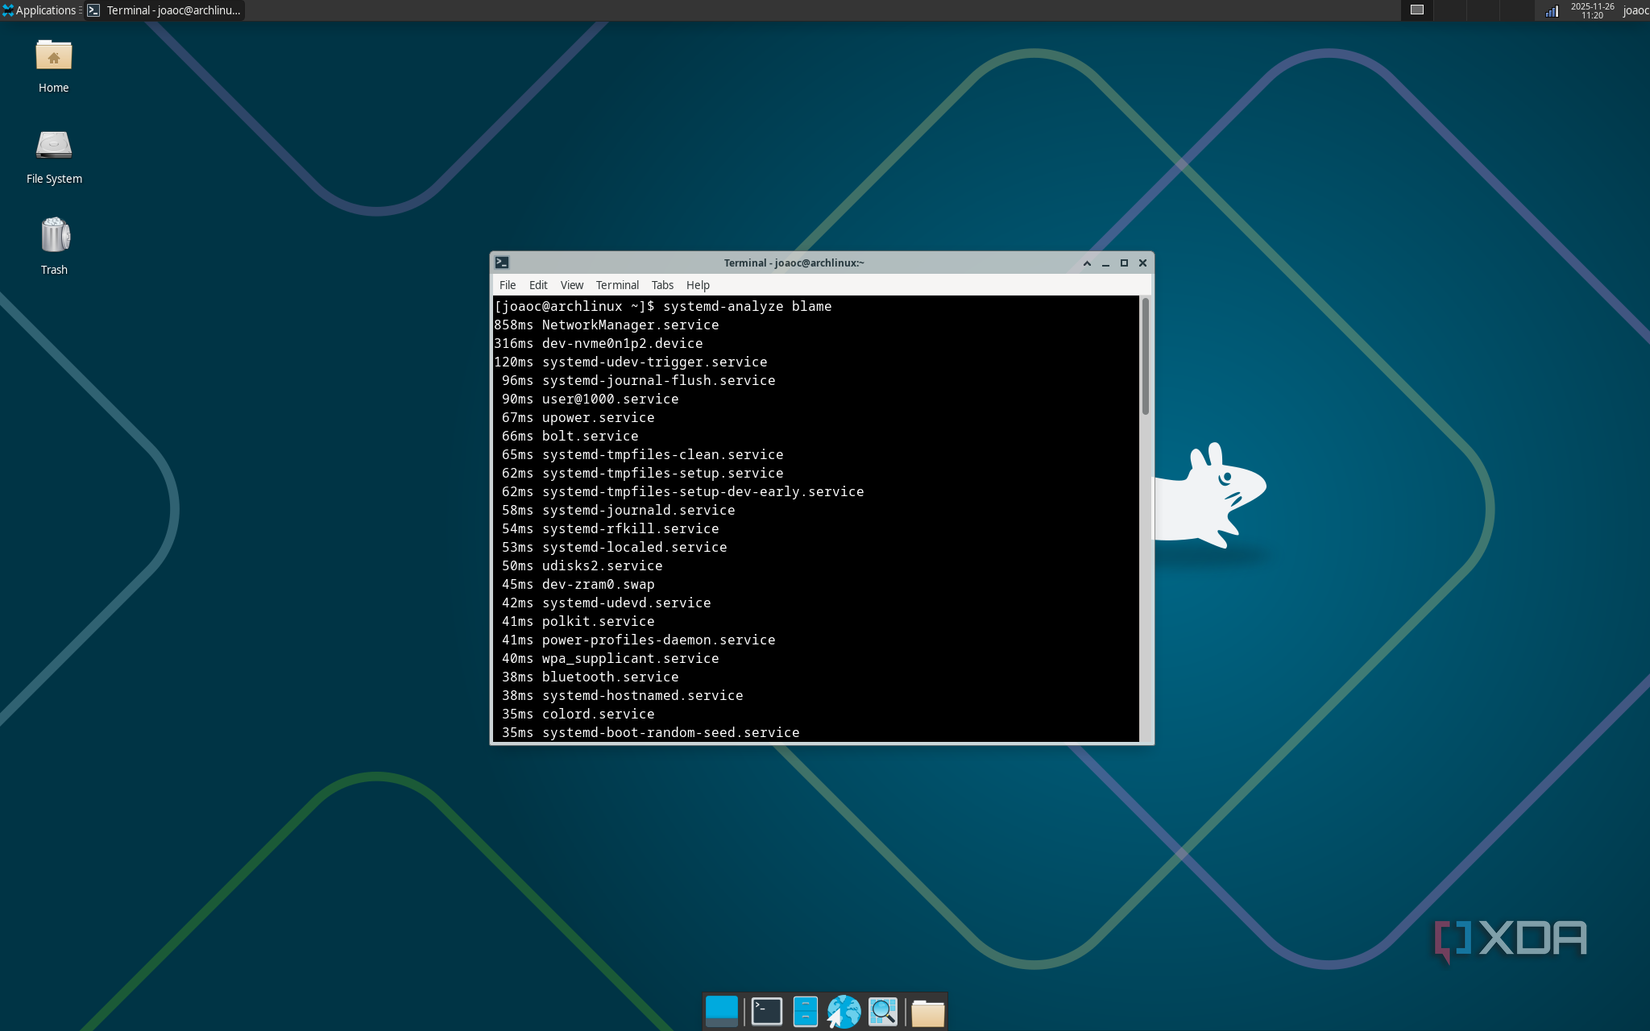Open the Terminal menu in the menu bar
Screen dimensions: 1650x1031
click(617, 285)
